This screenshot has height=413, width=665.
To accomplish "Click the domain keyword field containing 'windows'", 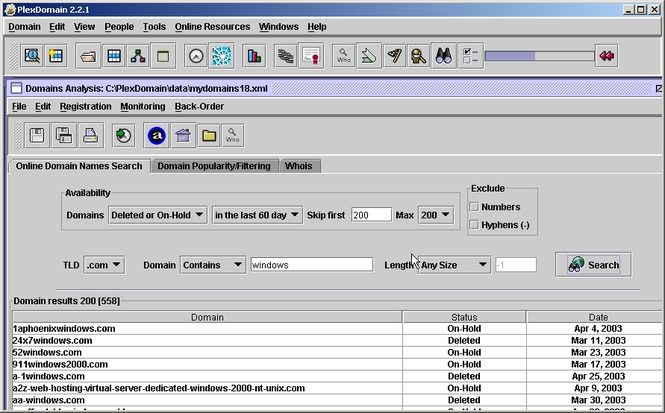I will [312, 265].
